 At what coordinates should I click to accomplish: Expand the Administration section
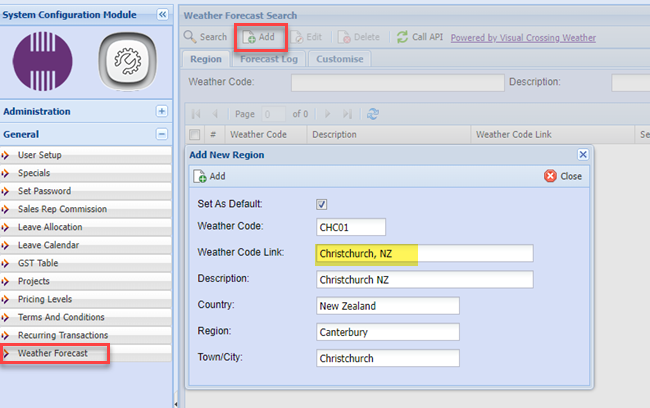[x=162, y=111]
